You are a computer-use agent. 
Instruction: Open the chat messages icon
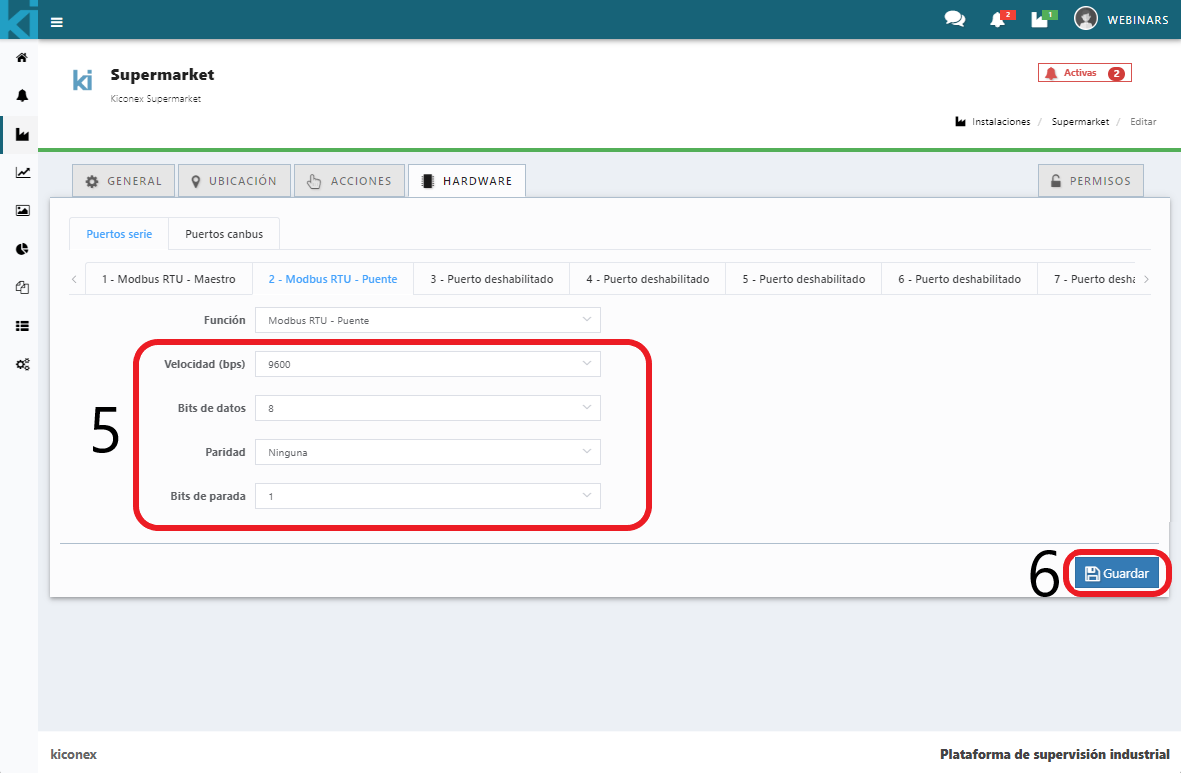[954, 20]
